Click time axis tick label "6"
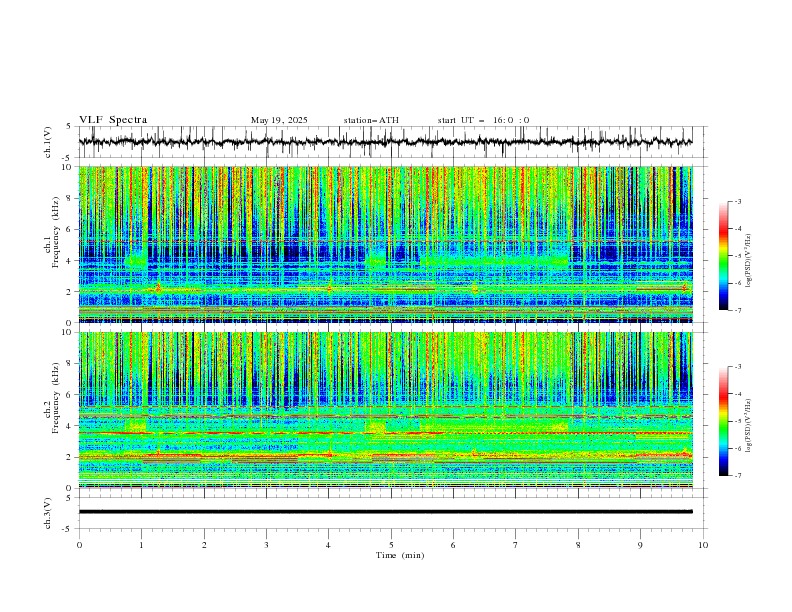The image size is (792, 612). pos(454,545)
